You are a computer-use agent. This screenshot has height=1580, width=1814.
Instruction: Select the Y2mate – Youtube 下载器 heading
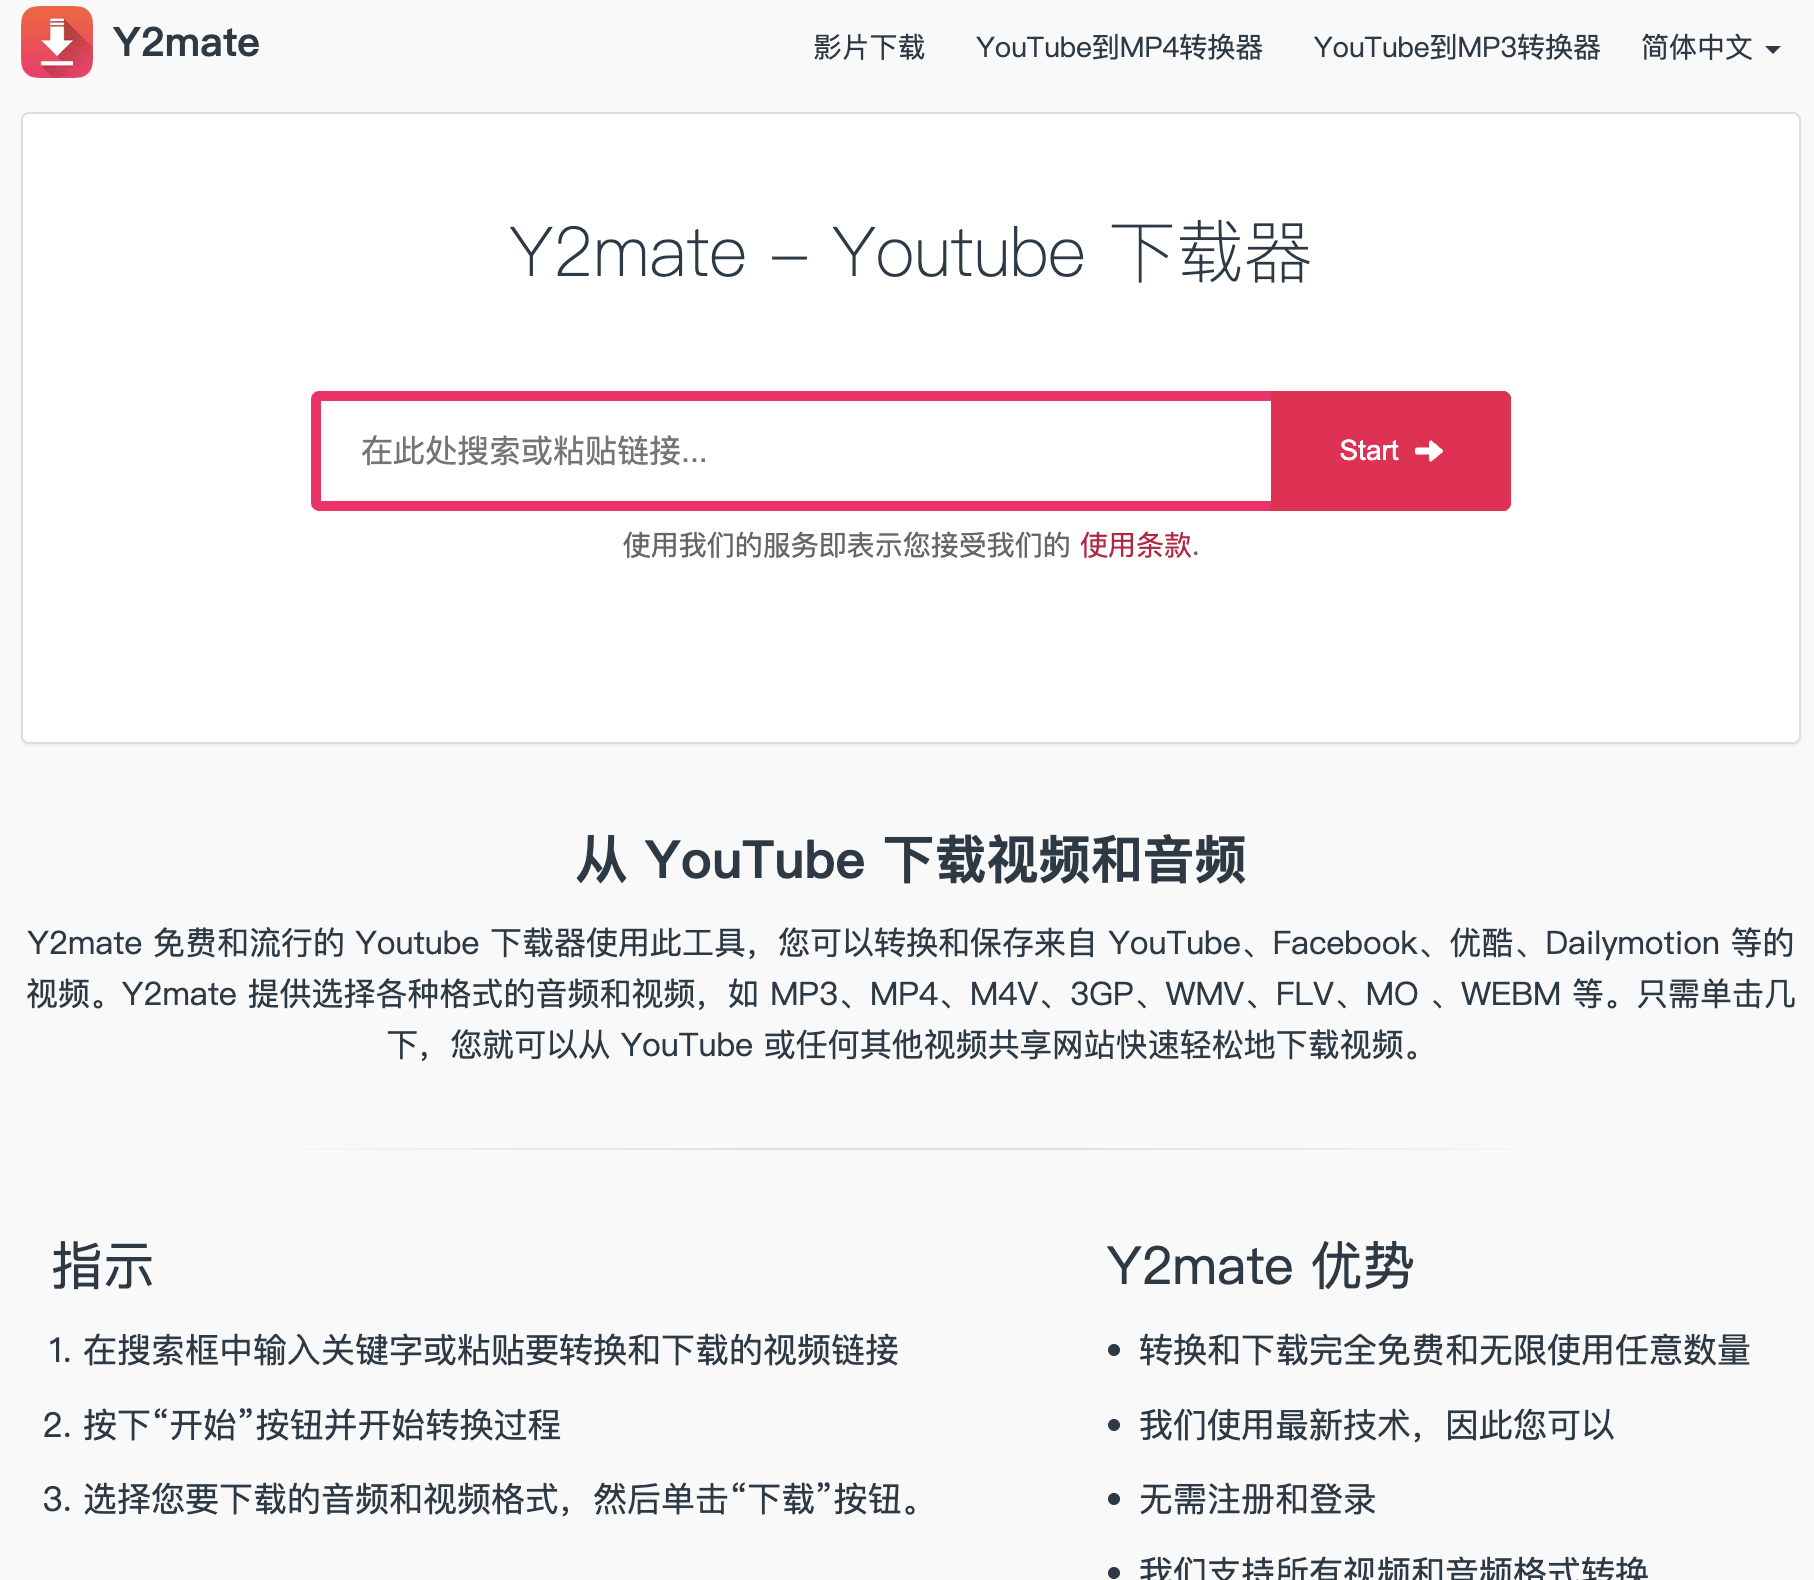click(910, 252)
